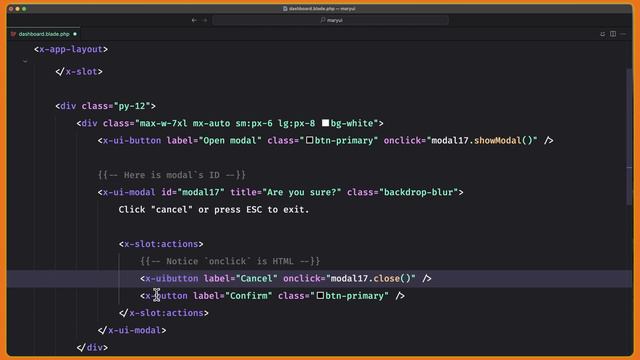This screenshot has height=360, width=640.
Task: Click modal17.close() in the onclick attribute
Action: click(371, 278)
